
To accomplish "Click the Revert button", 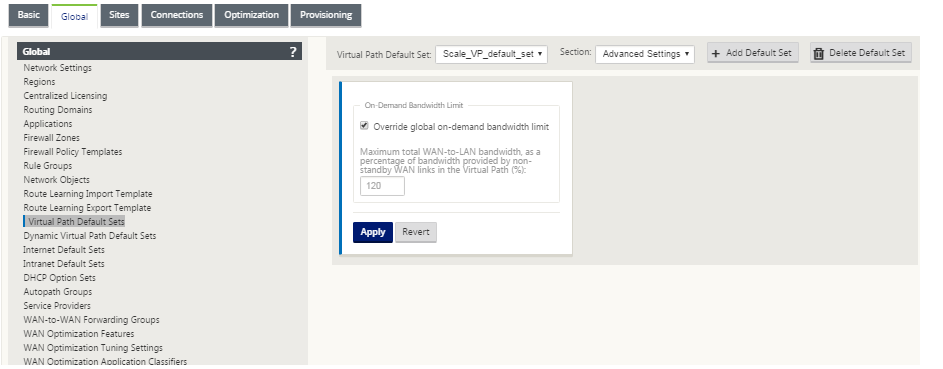I will (x=416, y=232).
